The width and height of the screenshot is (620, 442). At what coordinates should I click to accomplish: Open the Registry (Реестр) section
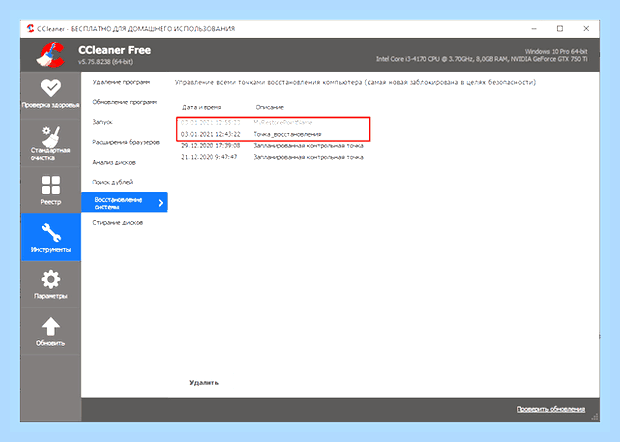[x=50, y=190]
